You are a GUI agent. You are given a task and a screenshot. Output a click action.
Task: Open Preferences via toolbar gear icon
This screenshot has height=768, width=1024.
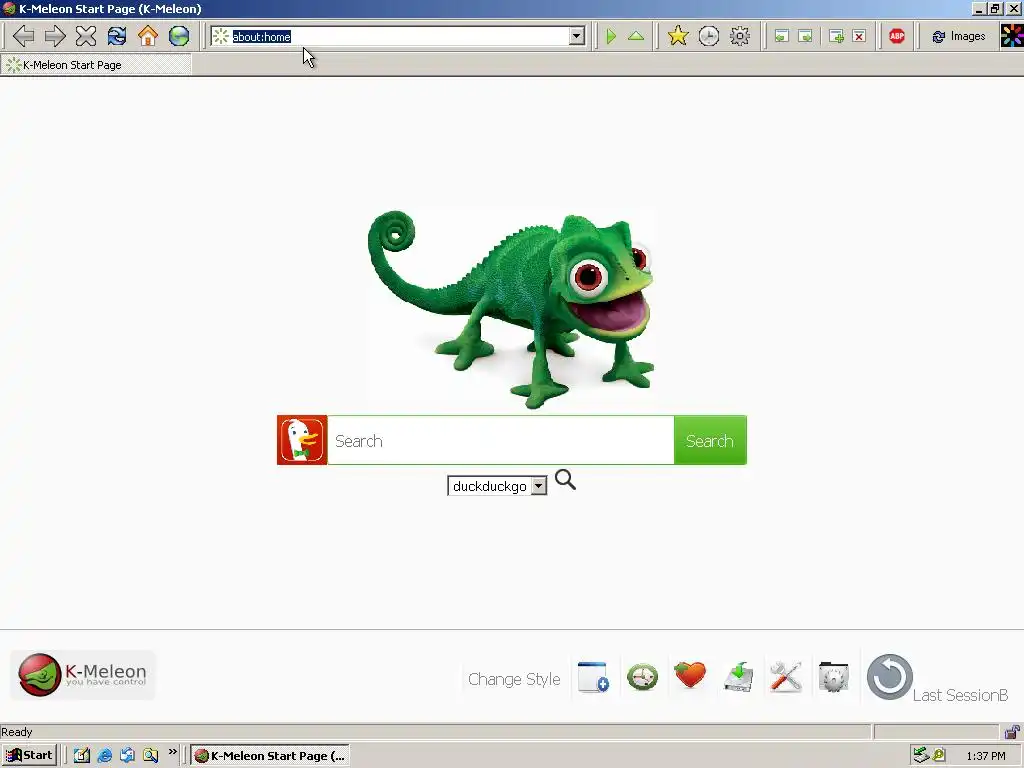click(740, 36)
